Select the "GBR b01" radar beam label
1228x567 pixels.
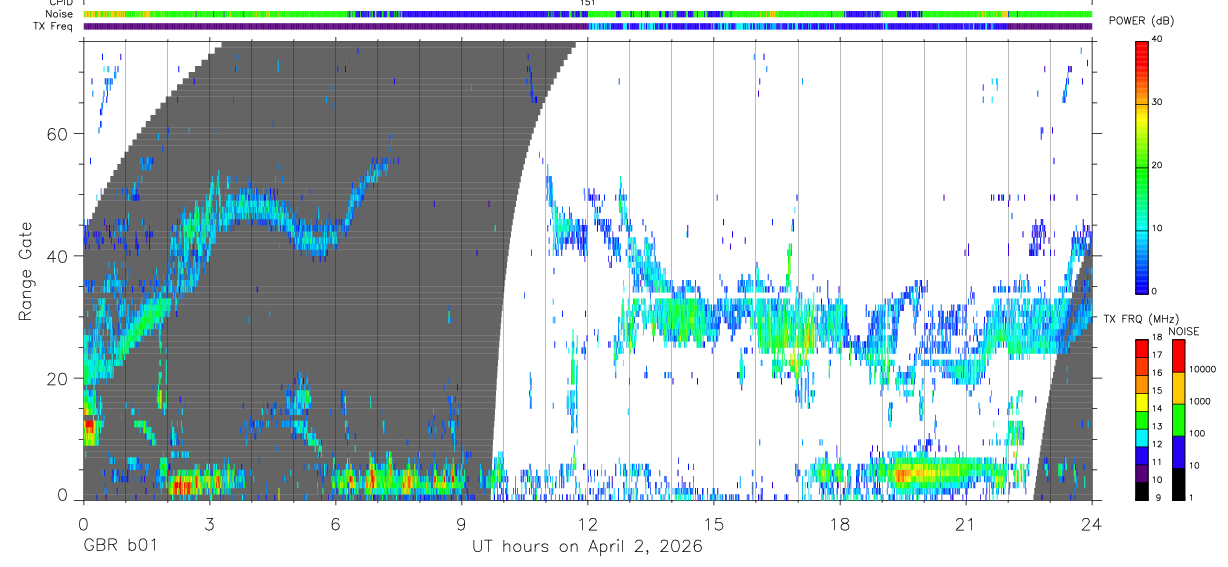tap(119, 547)
